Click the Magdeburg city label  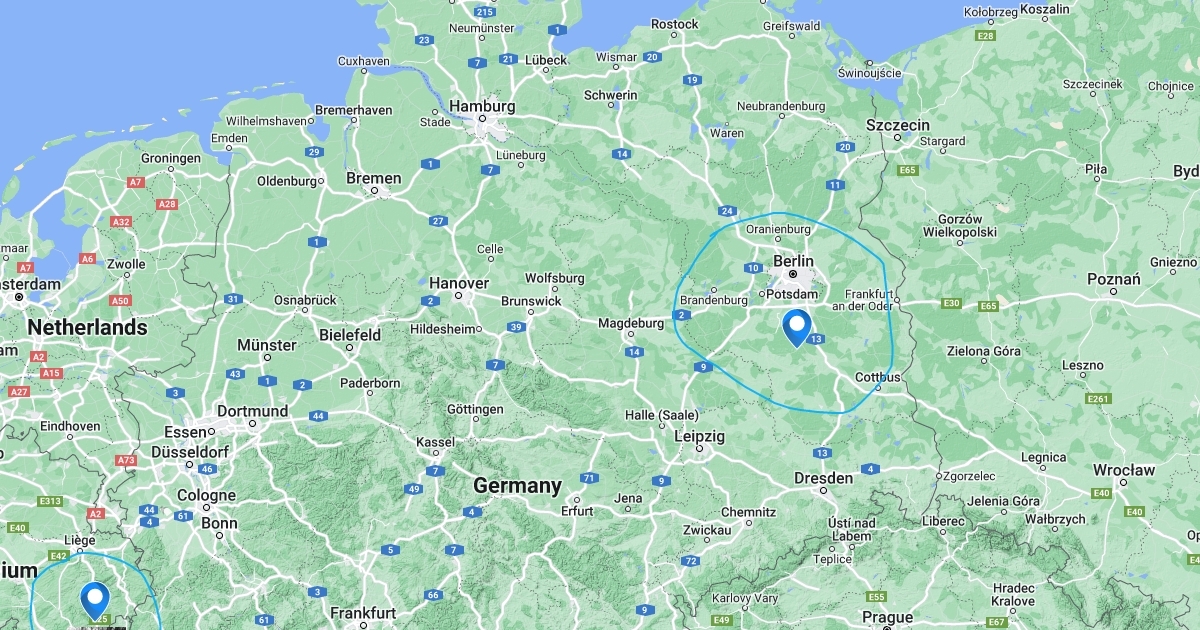click(x=631, y=323)
